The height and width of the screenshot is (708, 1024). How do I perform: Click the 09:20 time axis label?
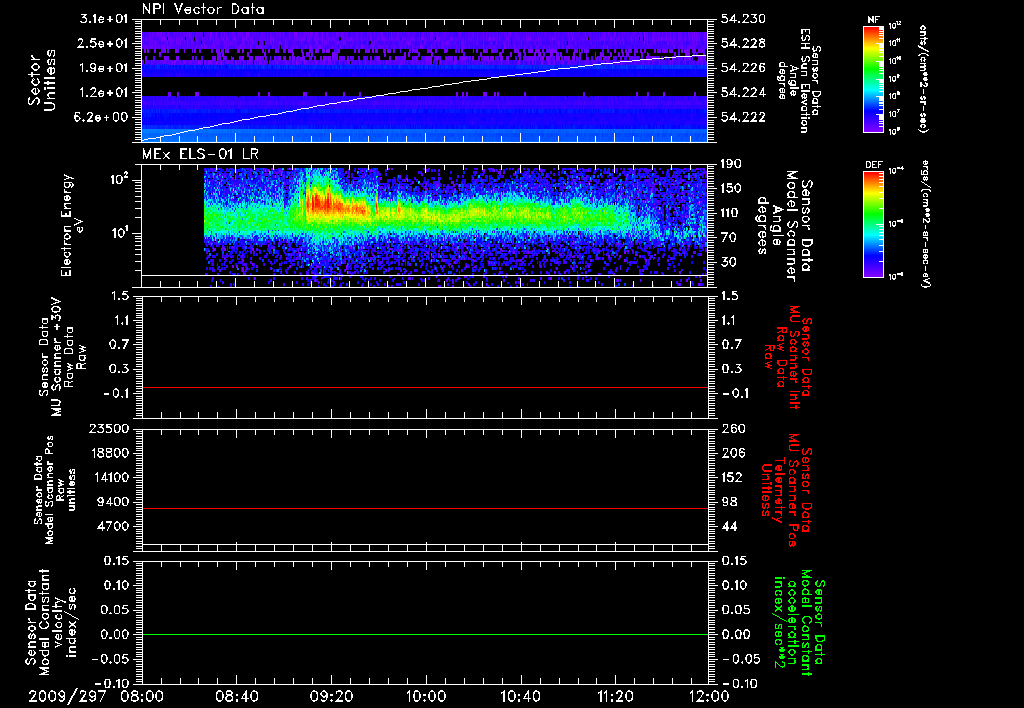(x=331, y=696)
